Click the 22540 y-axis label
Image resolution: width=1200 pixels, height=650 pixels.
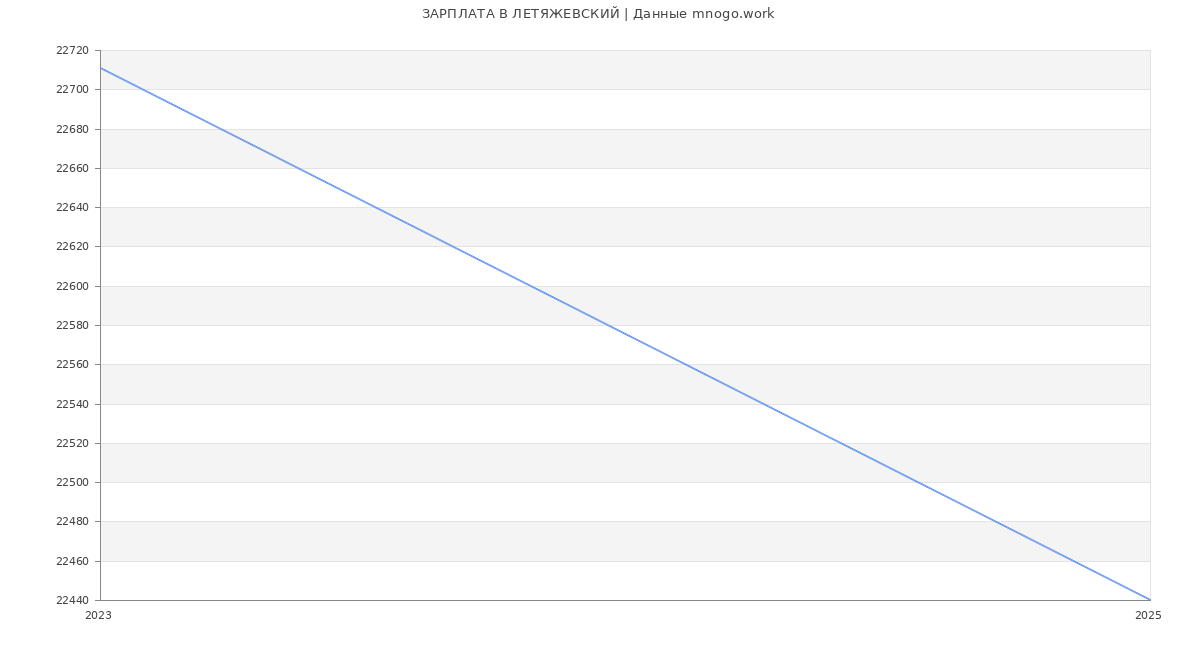tap(72, 404)
